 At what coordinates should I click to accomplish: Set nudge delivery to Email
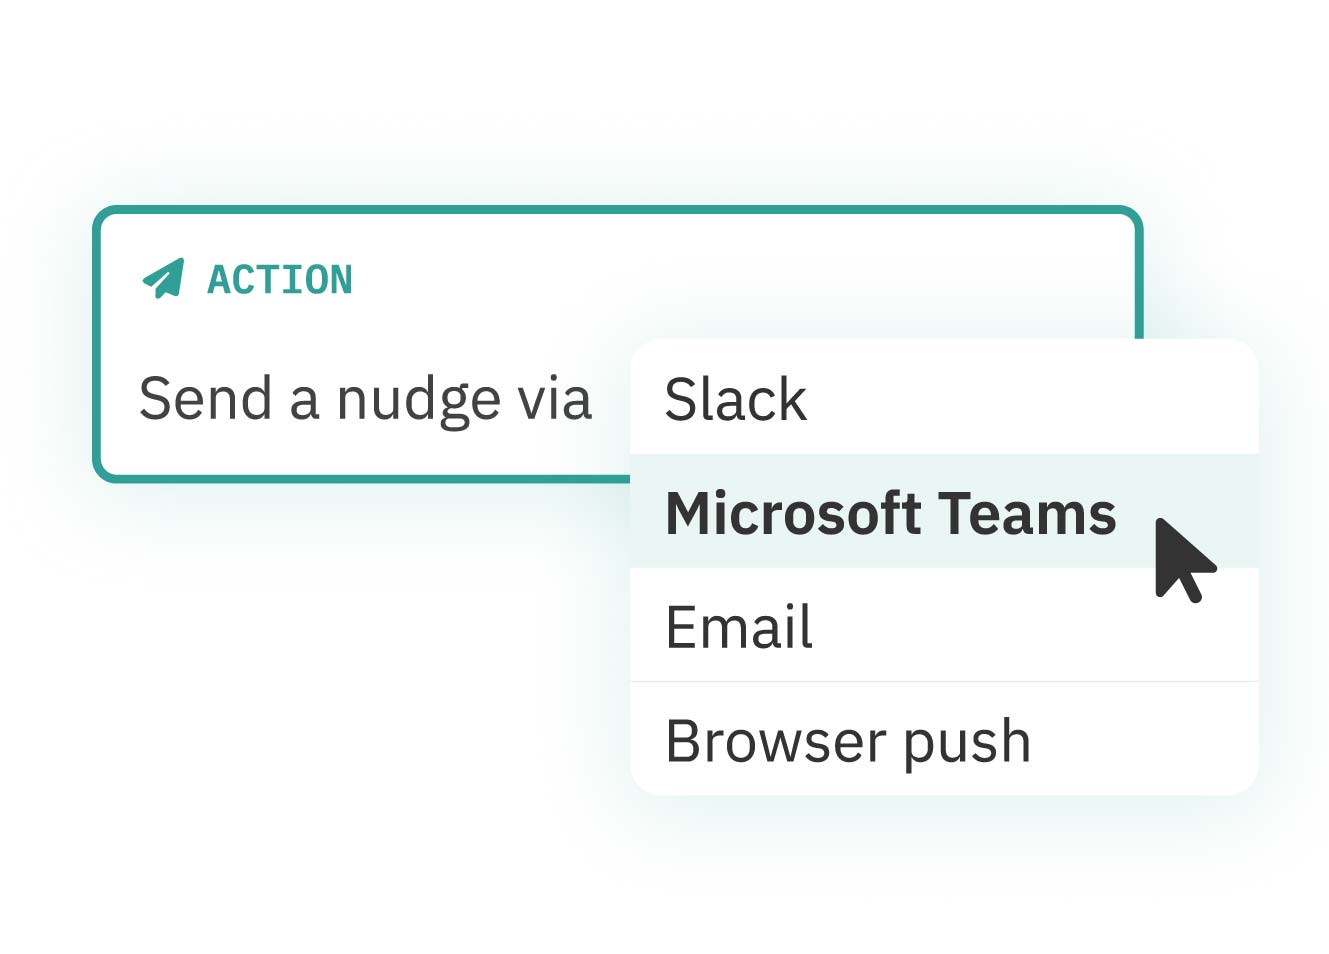coord(943,625)
